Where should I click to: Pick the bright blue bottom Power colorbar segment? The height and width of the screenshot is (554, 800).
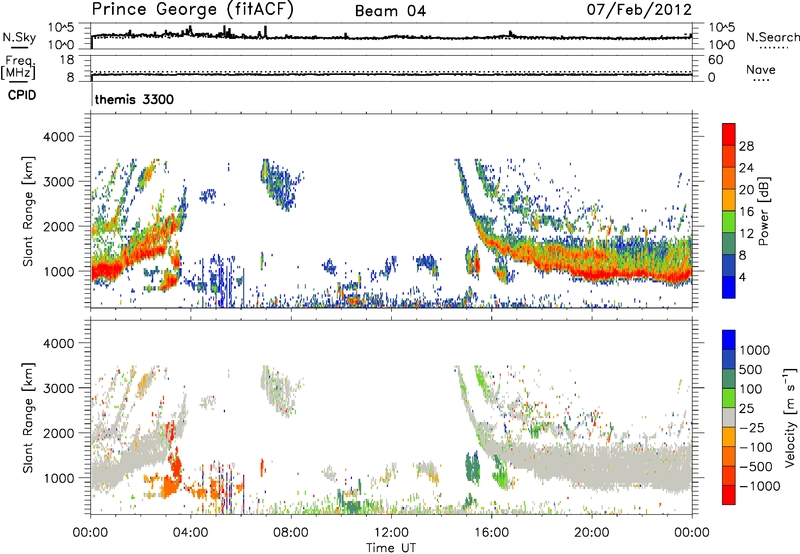click(729, 288)
